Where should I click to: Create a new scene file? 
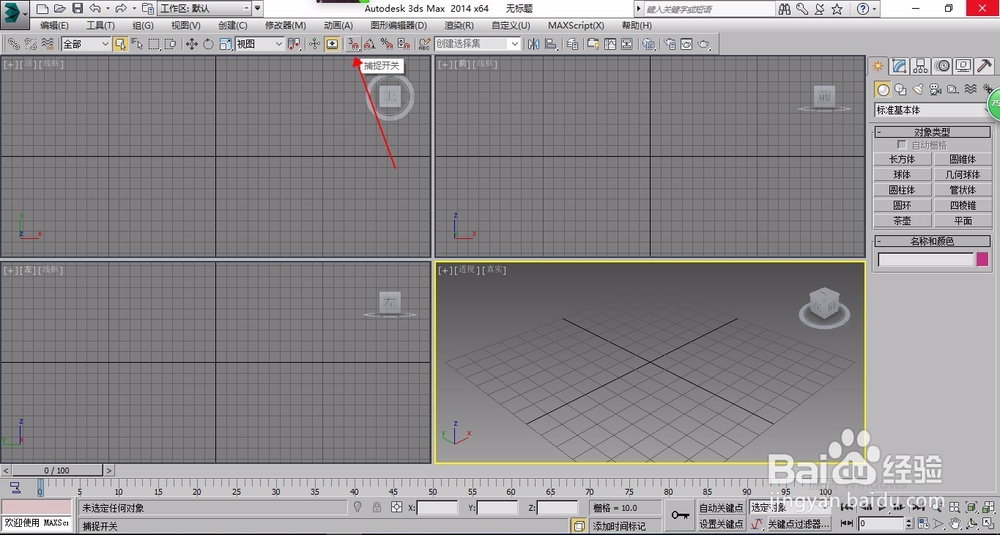click(42, 8)
